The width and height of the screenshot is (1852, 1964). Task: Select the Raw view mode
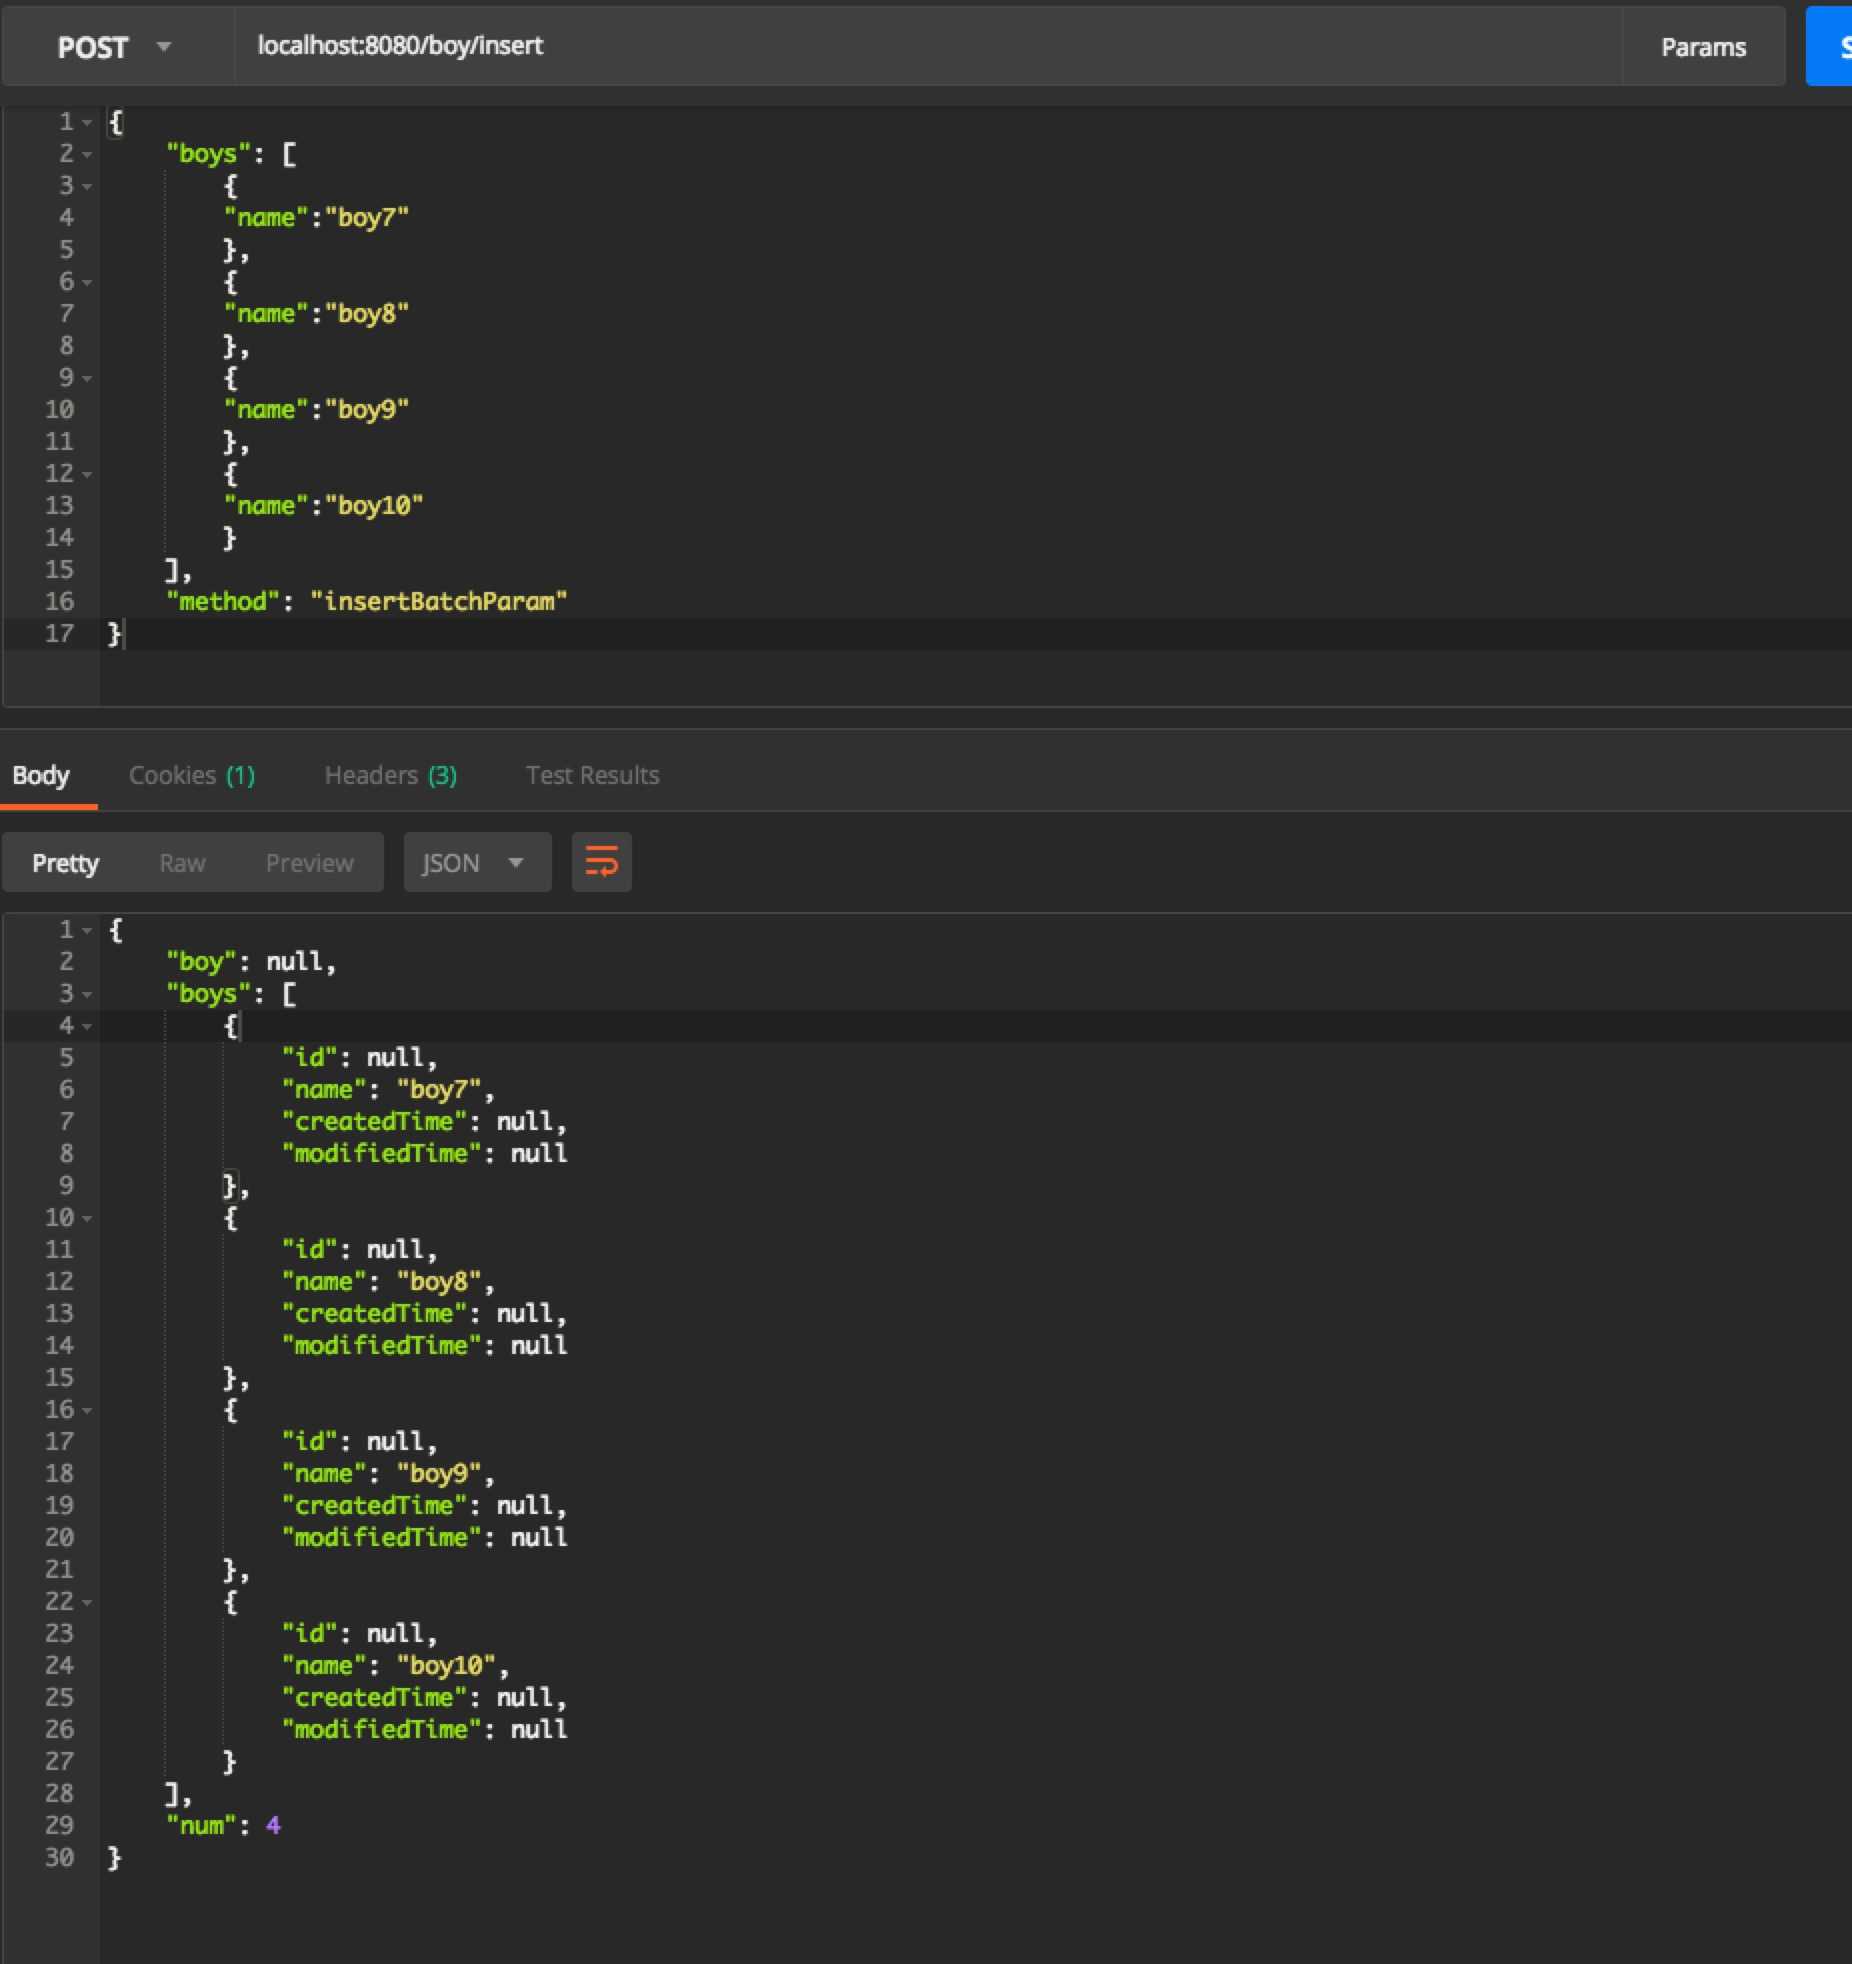[x=182, y=863]
